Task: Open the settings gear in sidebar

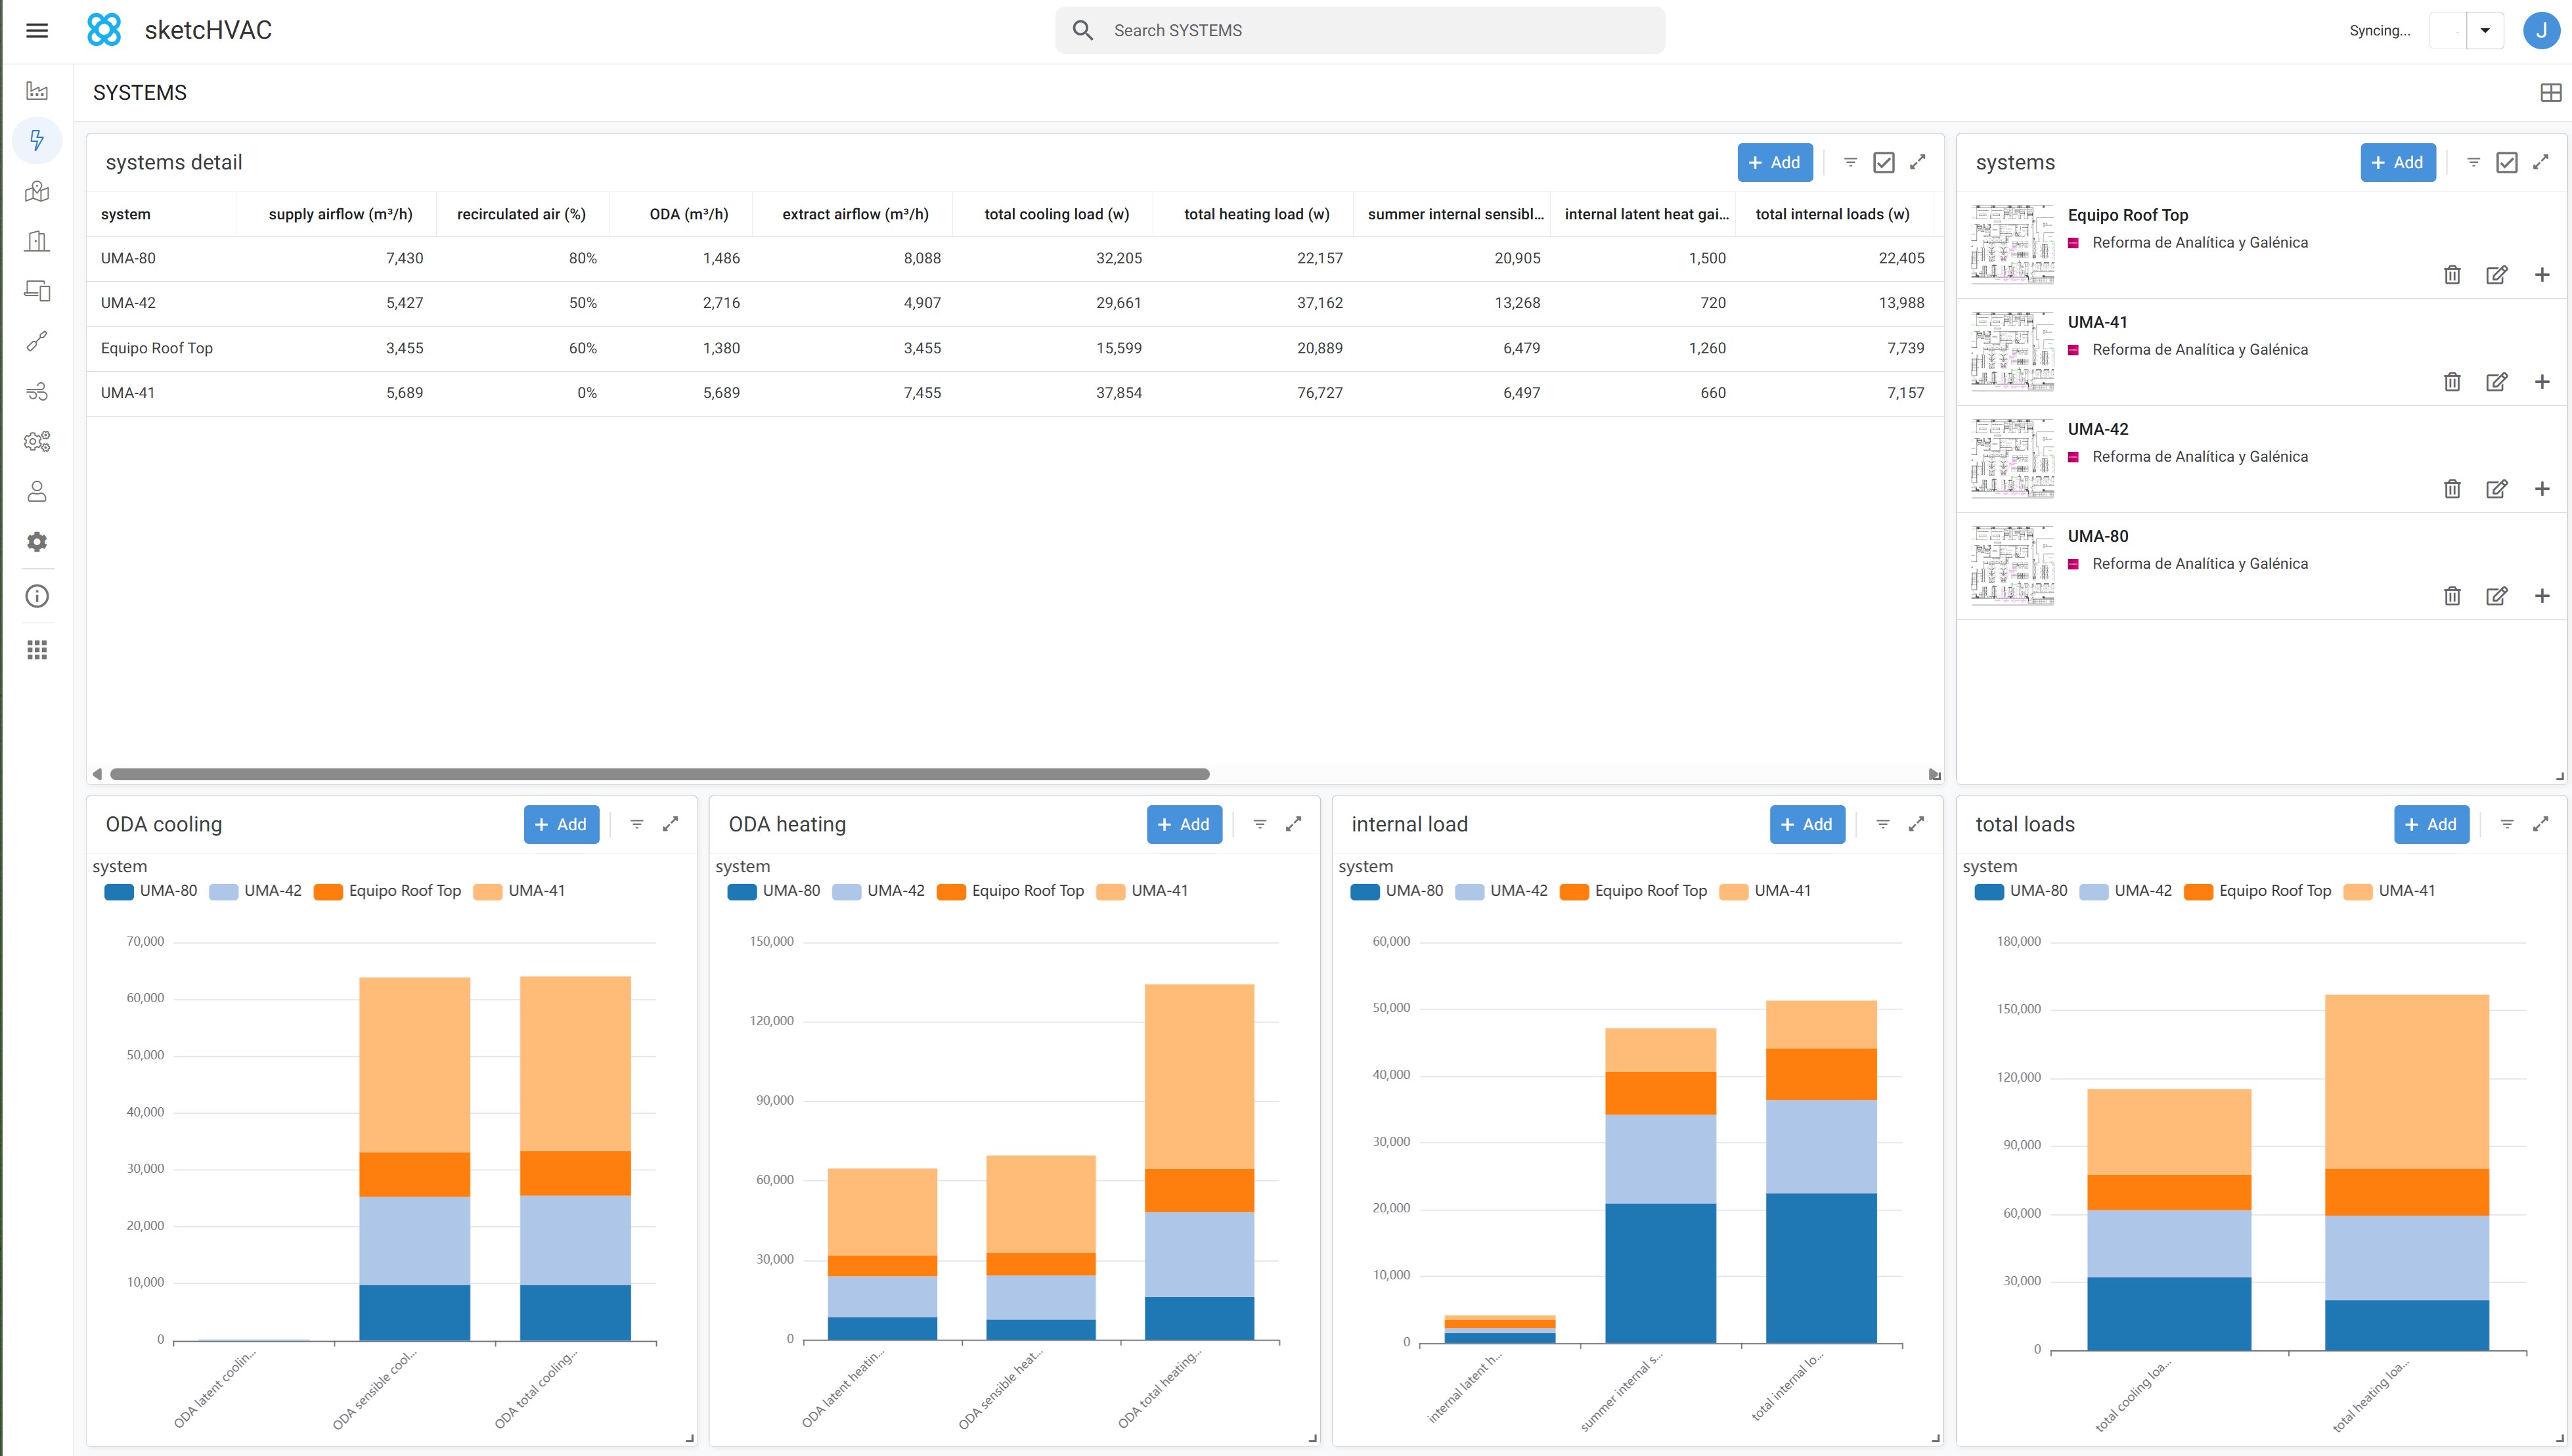Action: (37, 542)
